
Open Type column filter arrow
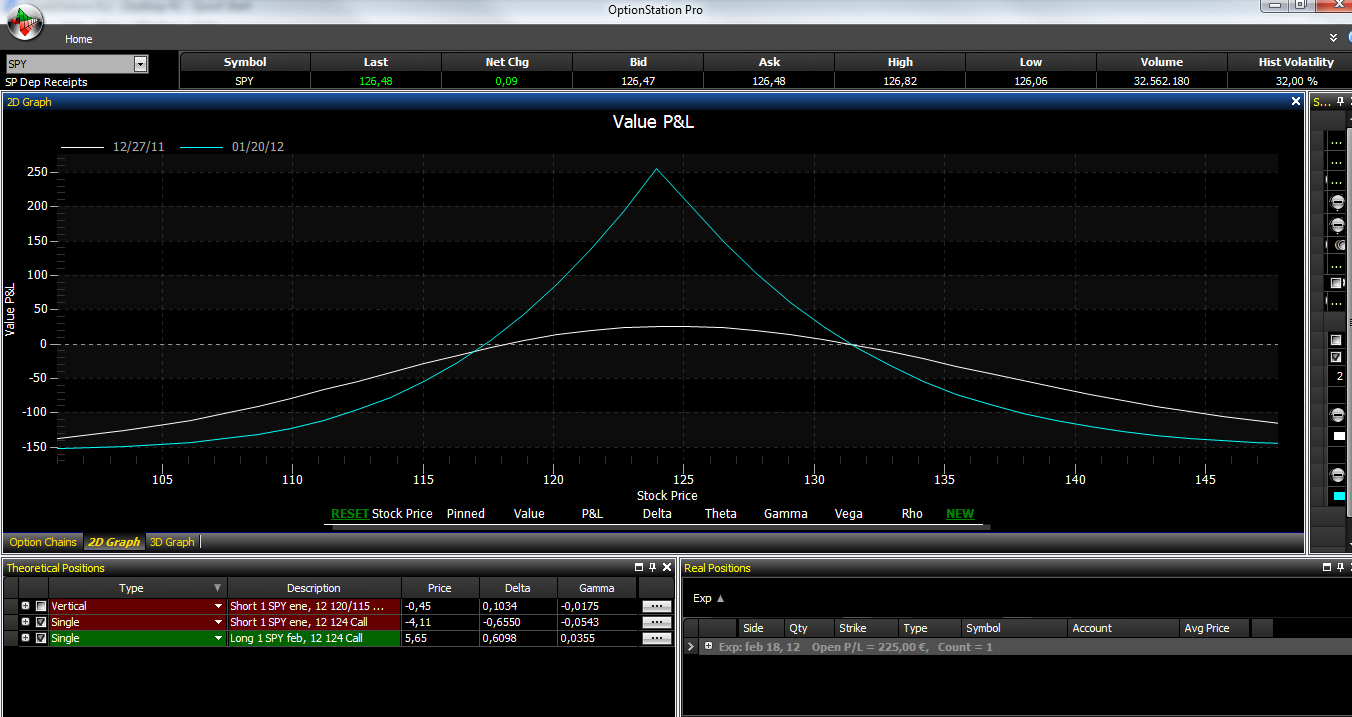pyautogui.click(x=218, y=588)
